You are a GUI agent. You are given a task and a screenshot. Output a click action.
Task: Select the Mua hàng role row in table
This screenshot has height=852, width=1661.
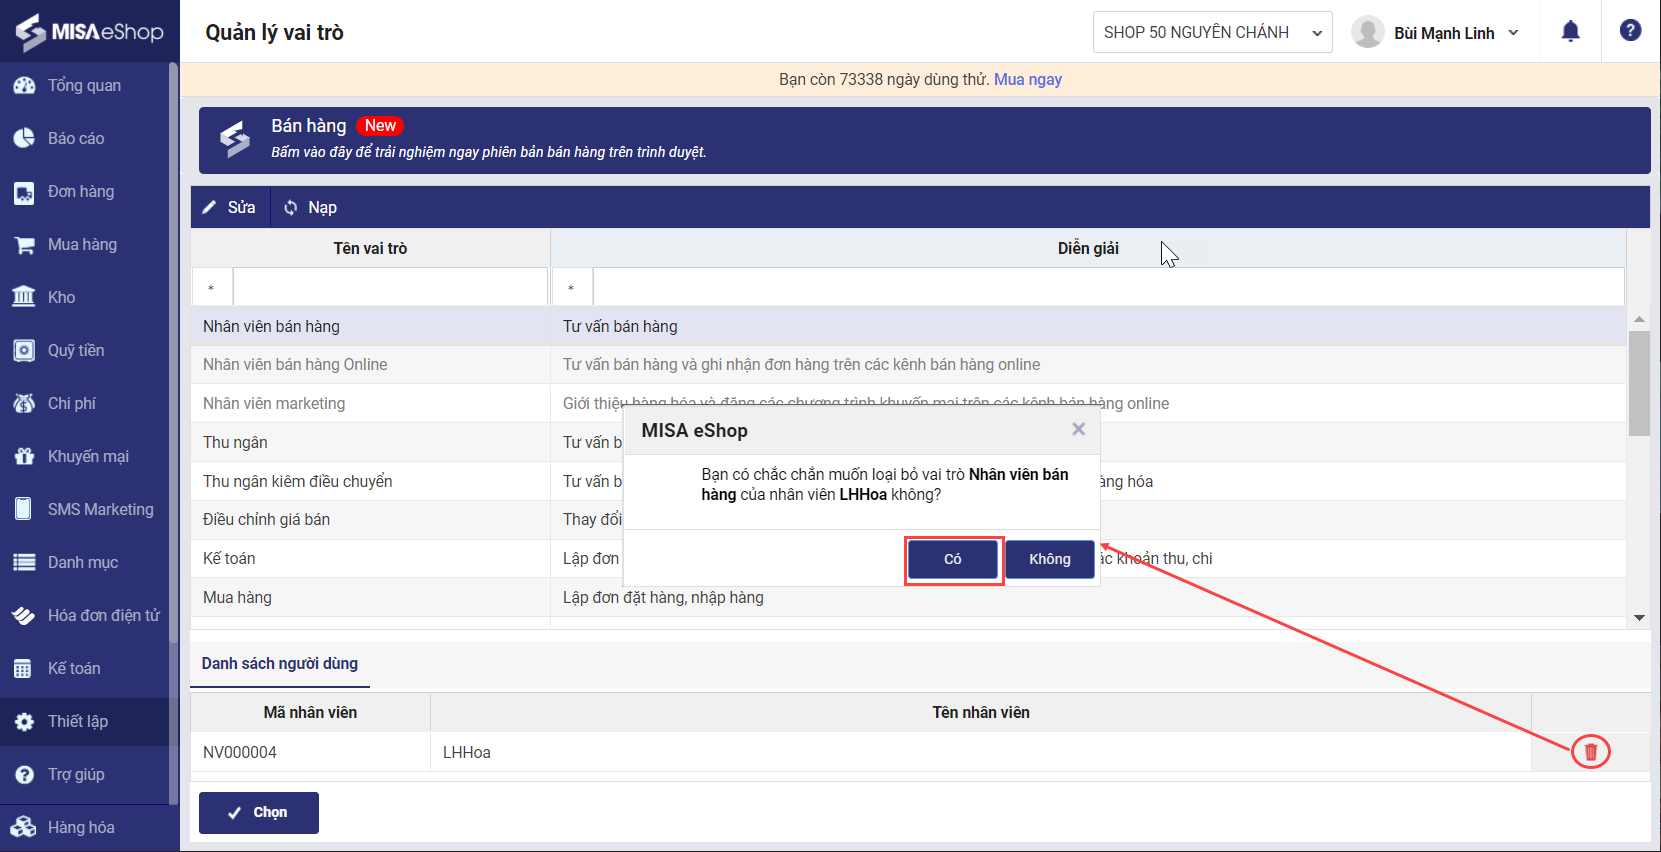(x=908, y=597)
